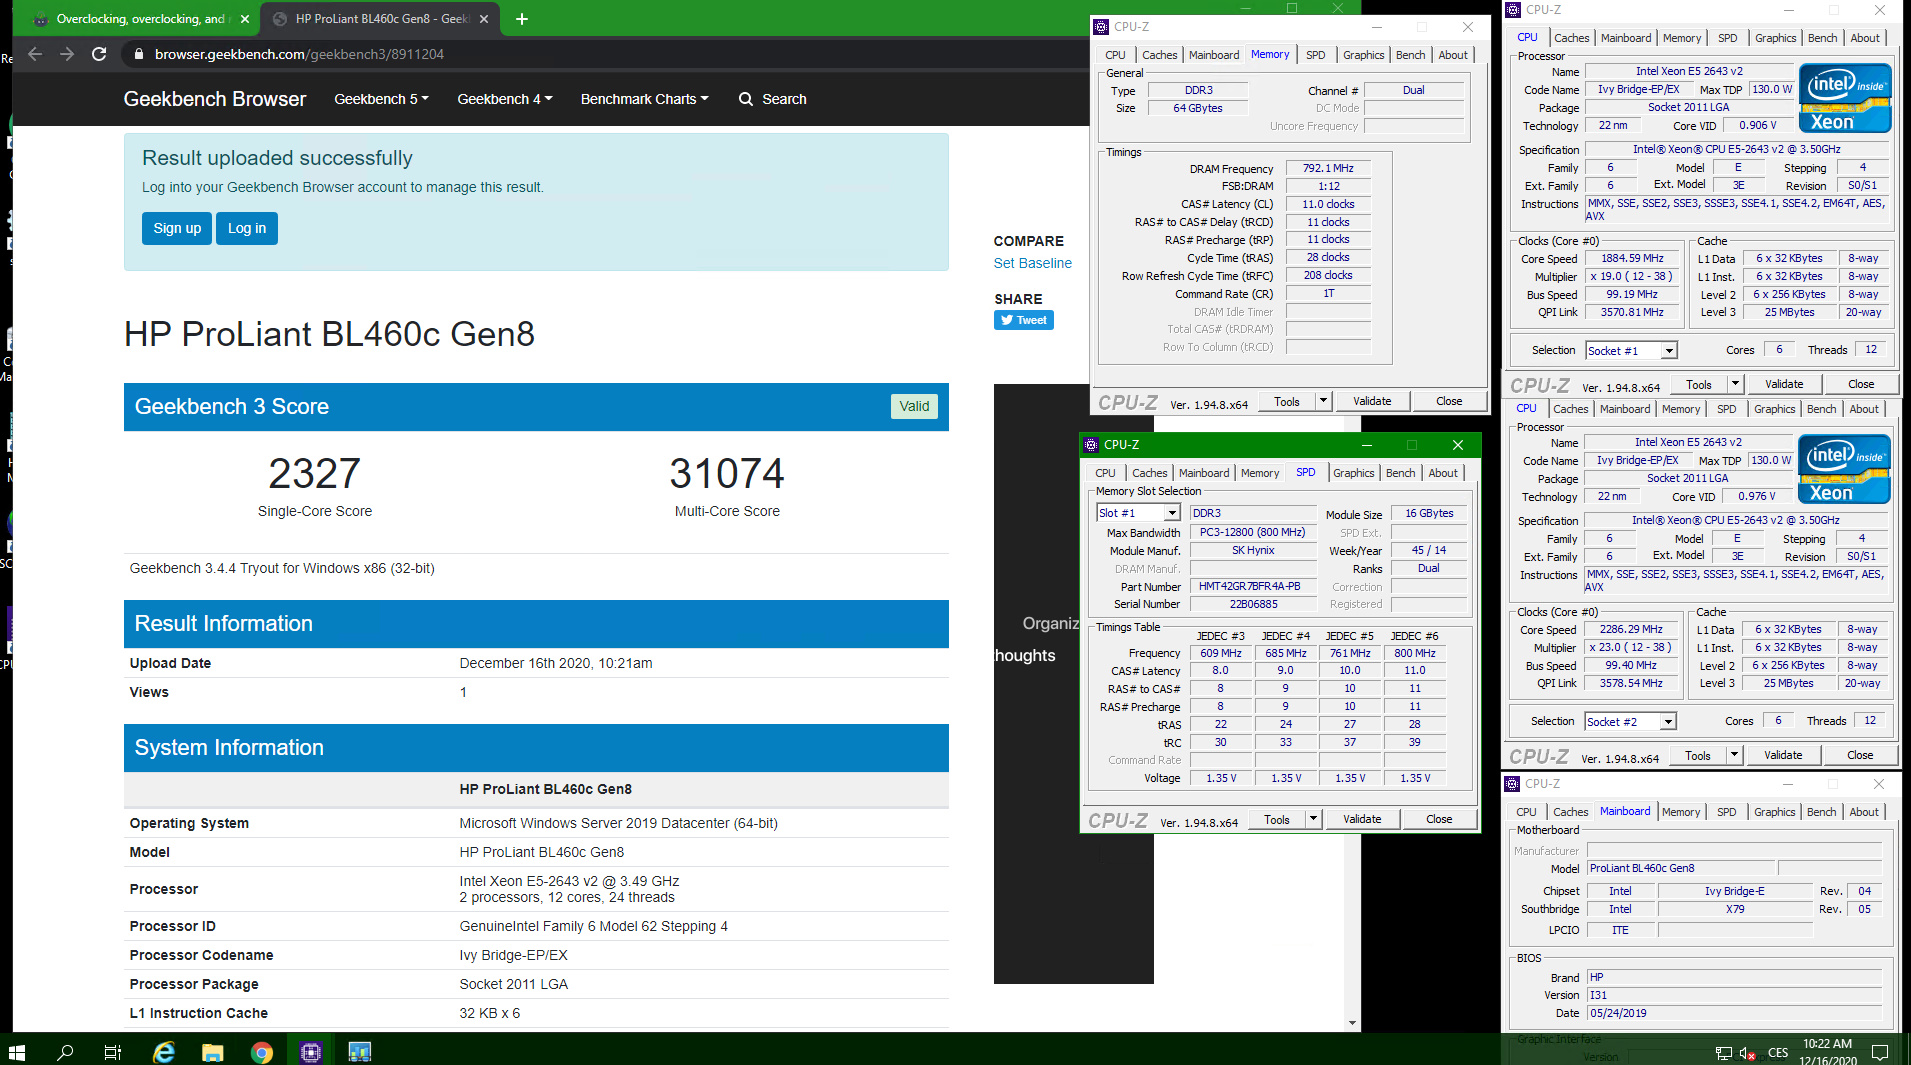1911x1065 pixels.
Task: Click the Intel Xeon logo in Socket #1 window
Action: [x=1845, y=98]
